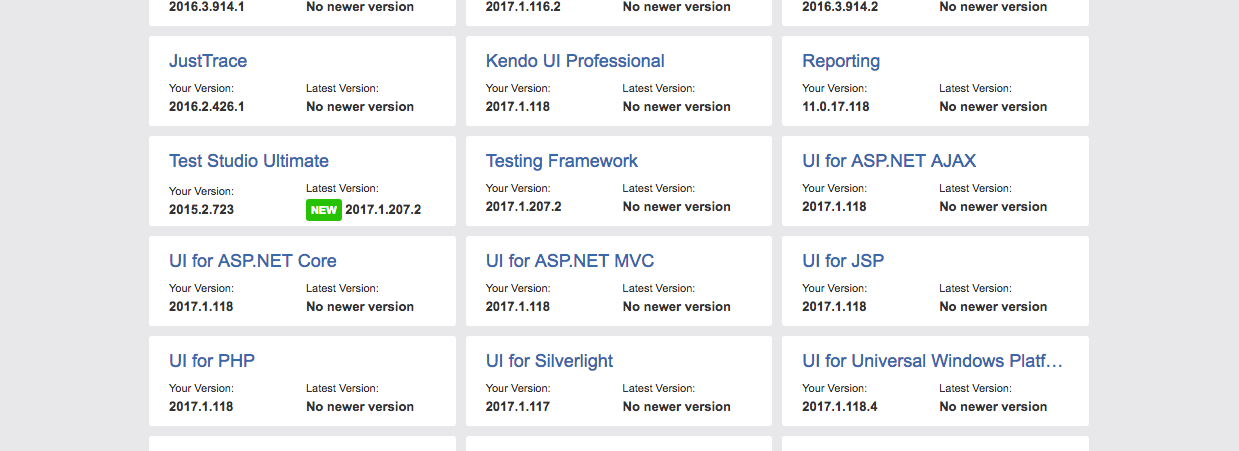1239x451 pixels.
Task: Open the JustTrace product link
Action: [x=208, y=61]
